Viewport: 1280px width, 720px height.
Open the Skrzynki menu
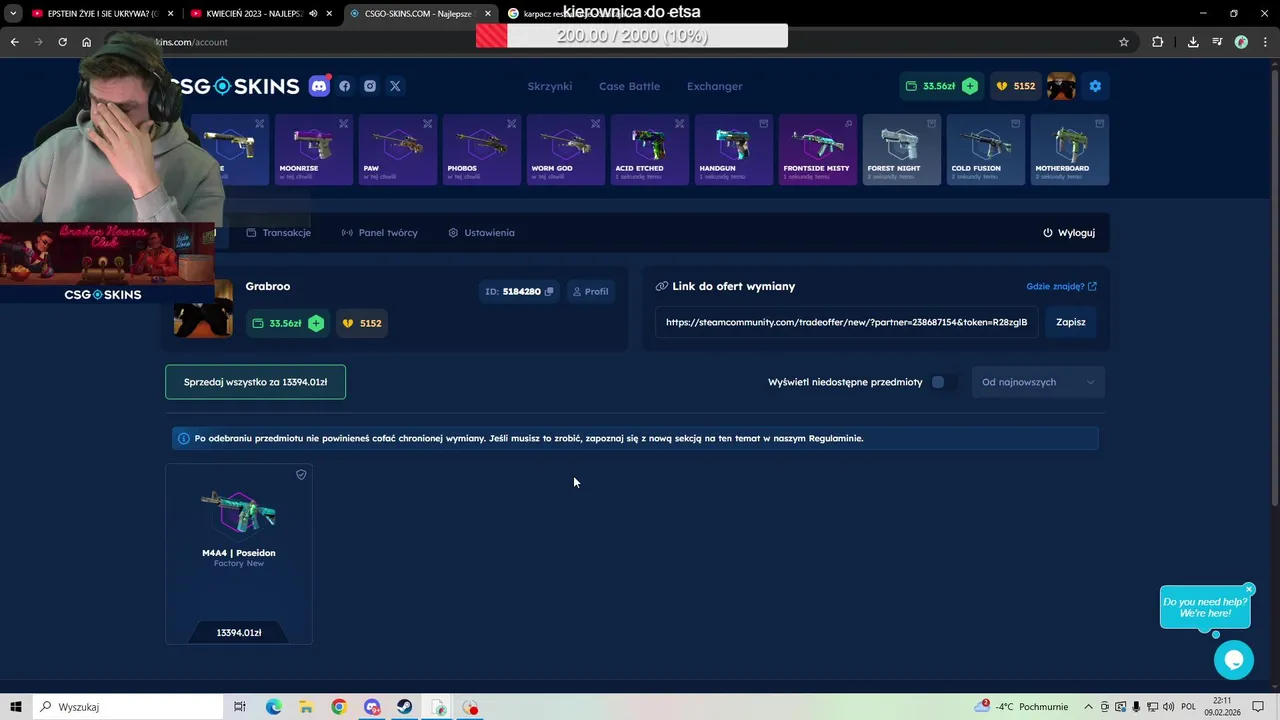[550, 86]
